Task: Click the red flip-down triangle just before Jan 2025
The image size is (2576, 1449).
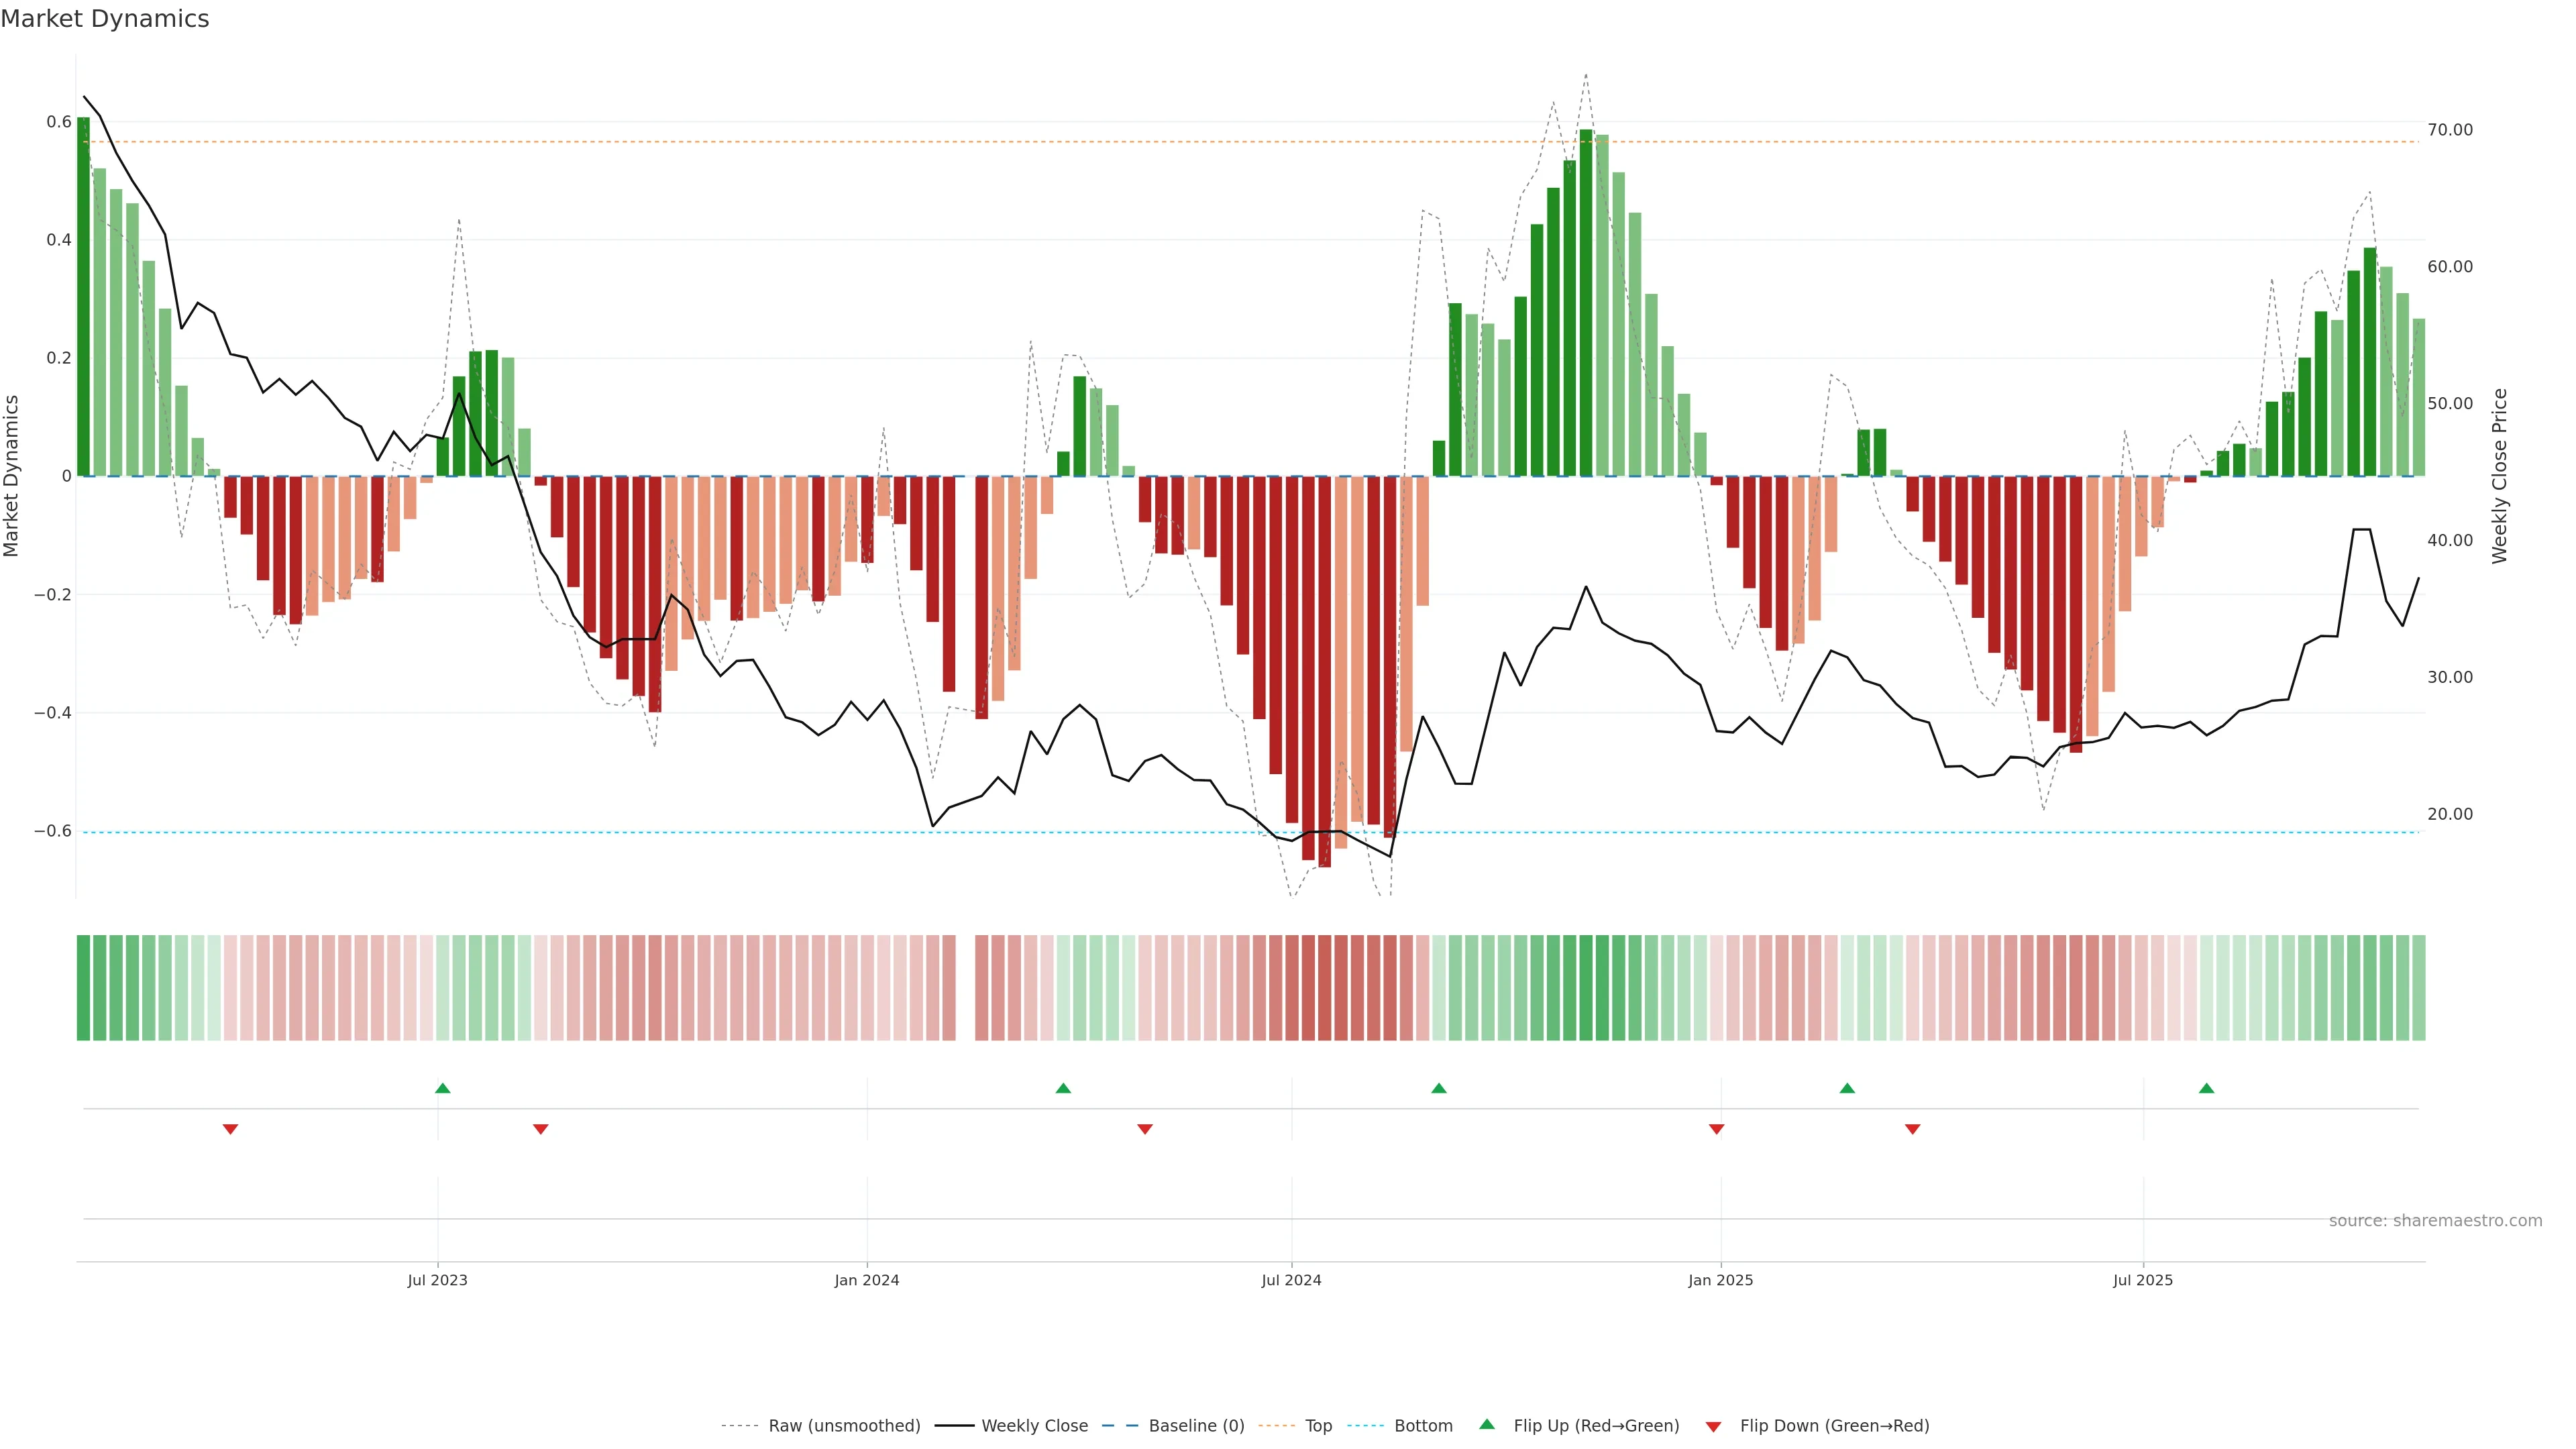Action: (x=1717, y=1129)
